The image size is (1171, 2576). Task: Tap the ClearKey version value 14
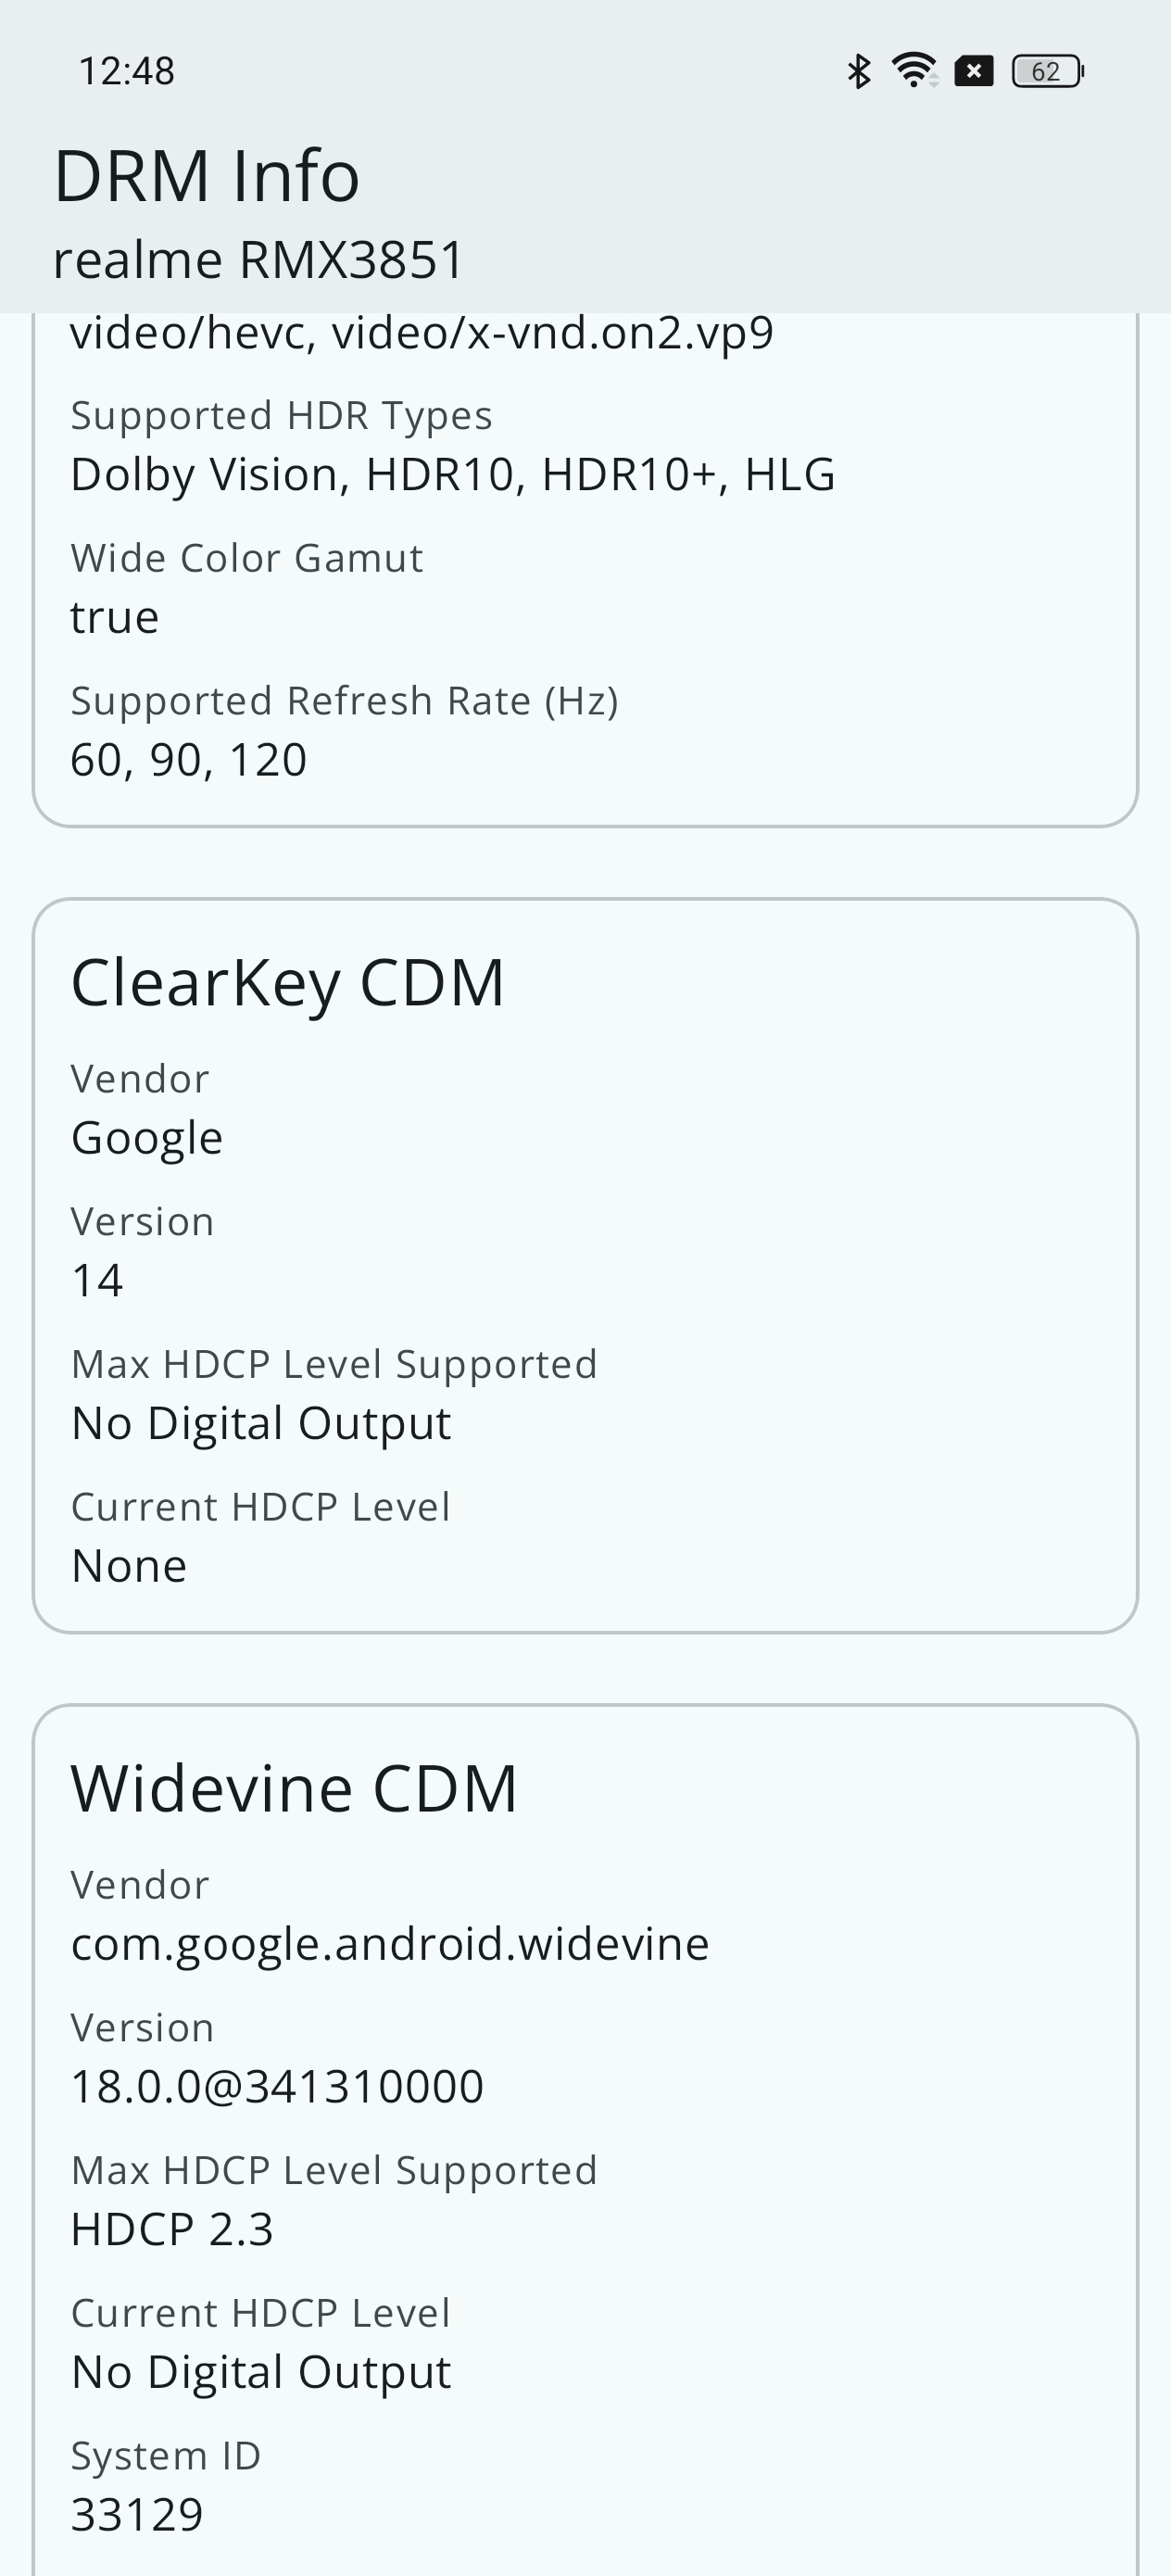pyautogui.click(x=97, y=1281)
